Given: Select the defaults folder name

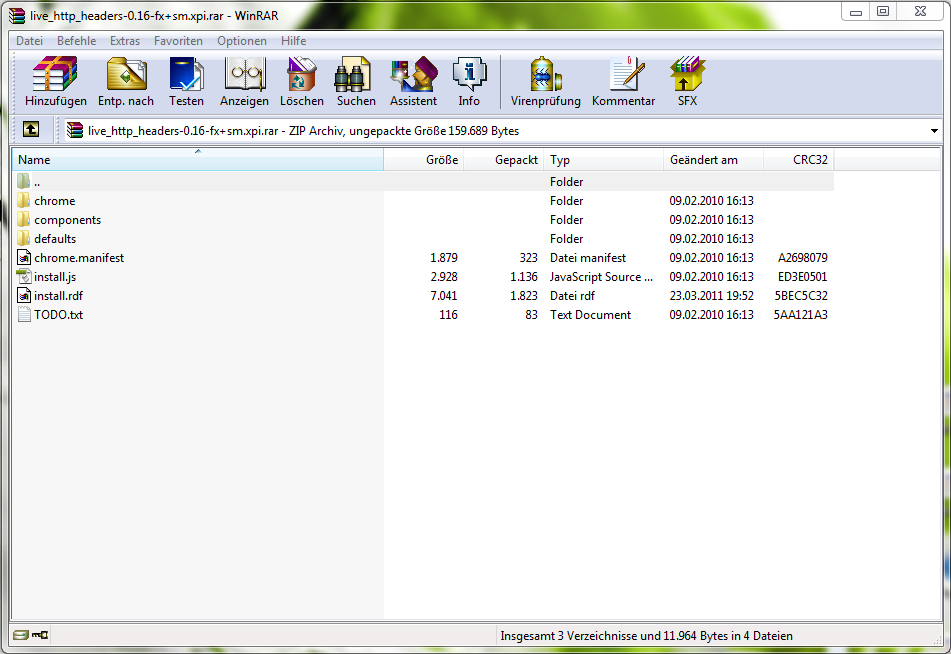Looking at the screenshot, I should [x=55, y=238].
